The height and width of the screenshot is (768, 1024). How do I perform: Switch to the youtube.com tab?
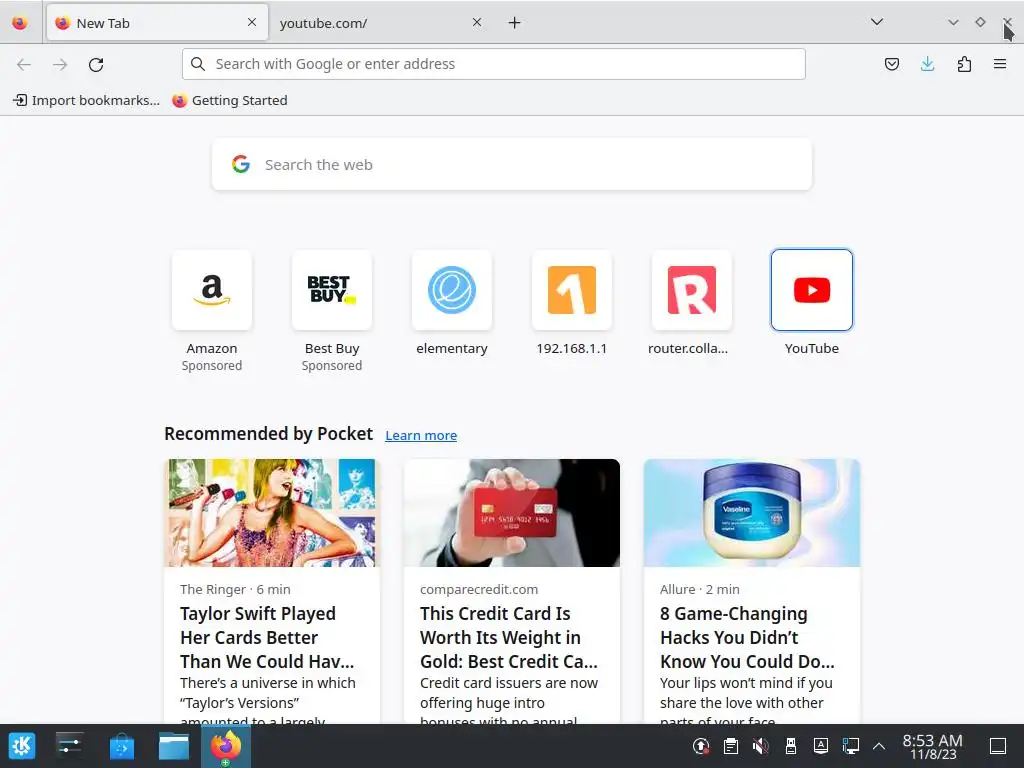click(x=381, y=23)
